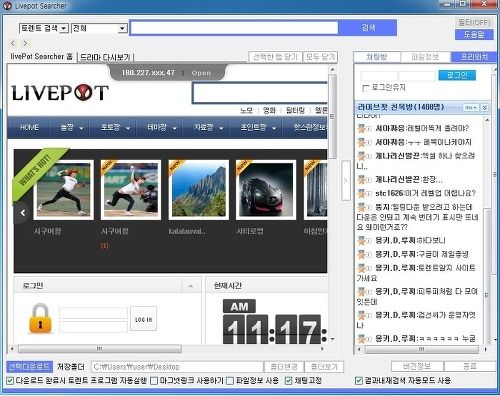The width and height of the screenshot is (500, 396).
Task: Check the 로그인유지 checkbox
Action: tap(366, 88)
